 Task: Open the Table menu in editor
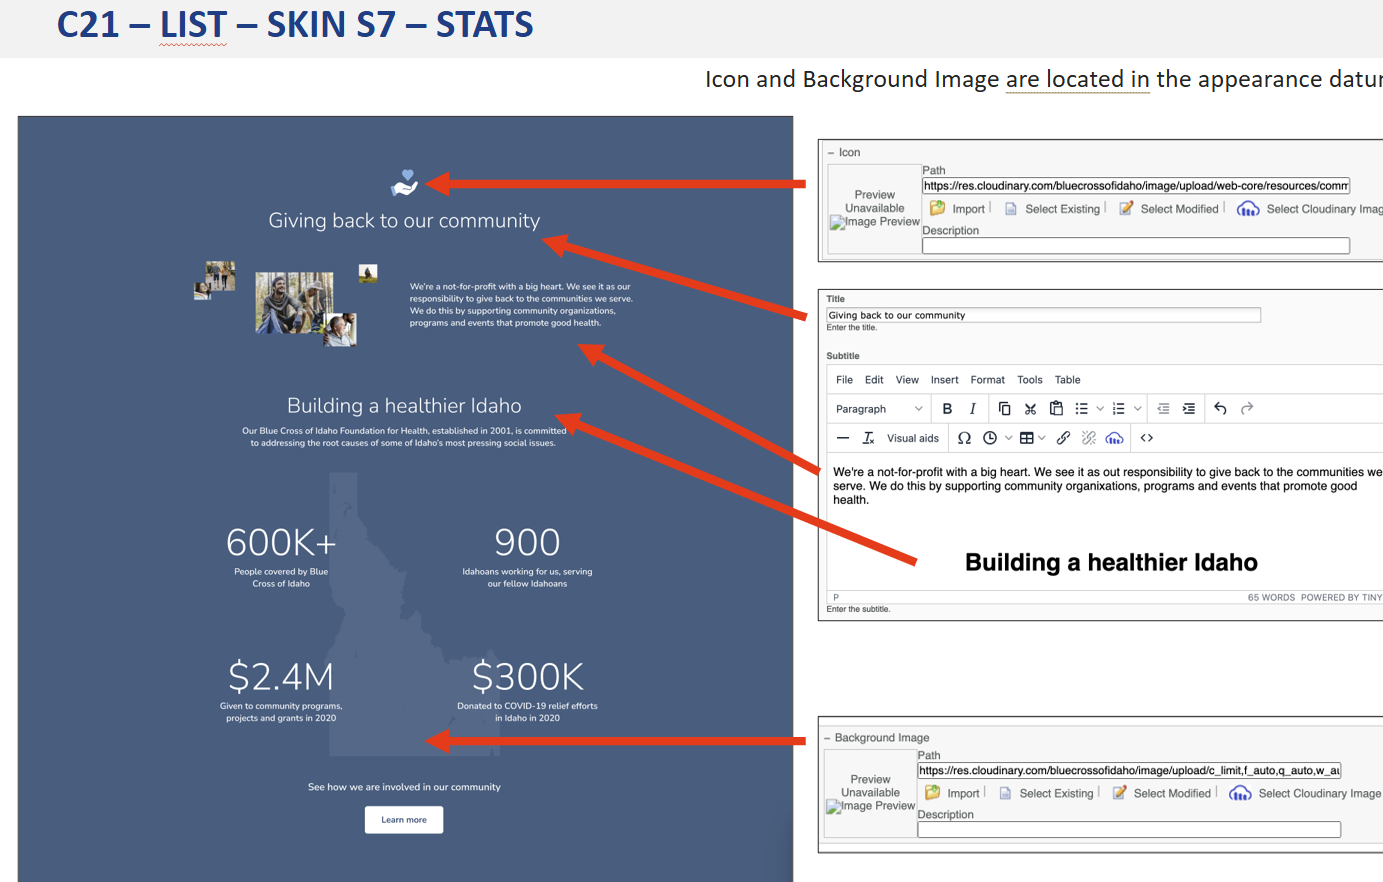1068,380
